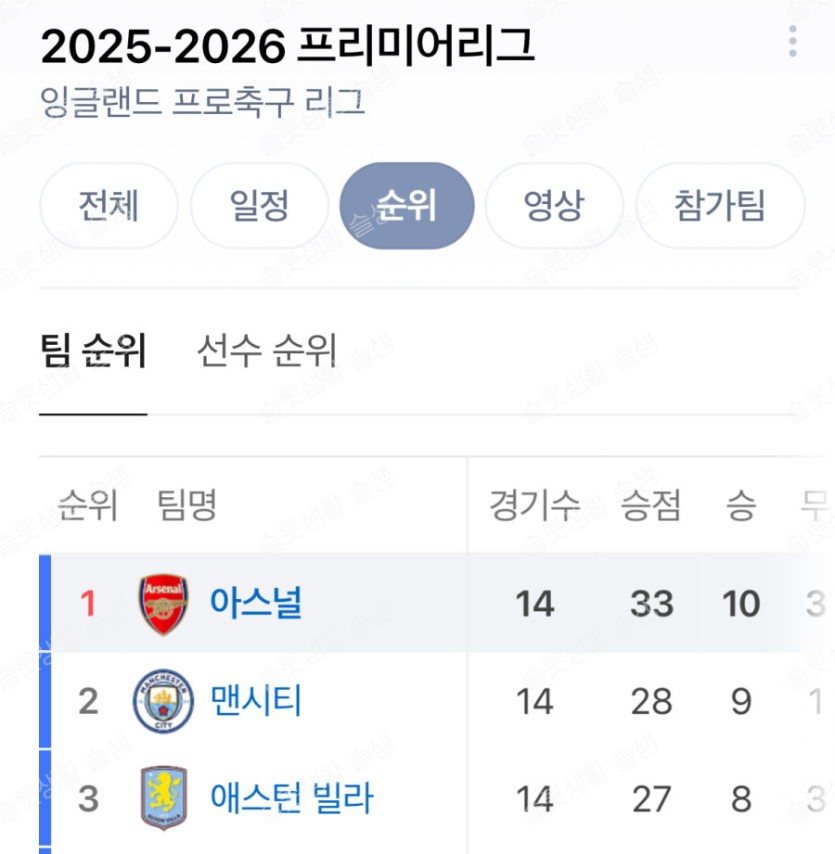
Task: Open the 애스턴 빌라 team link
Action: point(291,799)
